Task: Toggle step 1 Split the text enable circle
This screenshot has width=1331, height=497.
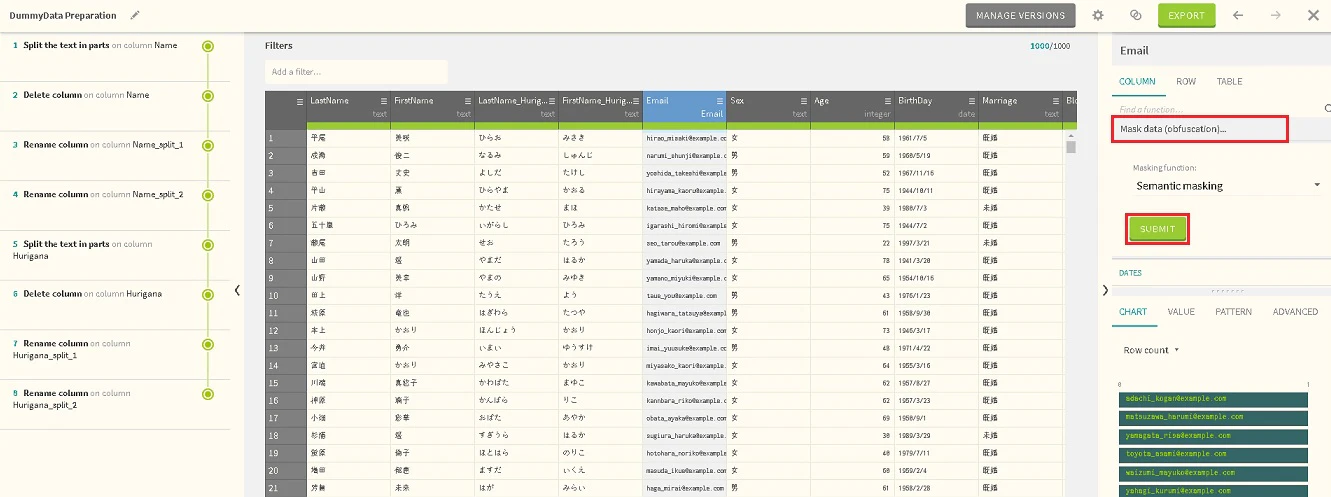Action: coord(208,46)
